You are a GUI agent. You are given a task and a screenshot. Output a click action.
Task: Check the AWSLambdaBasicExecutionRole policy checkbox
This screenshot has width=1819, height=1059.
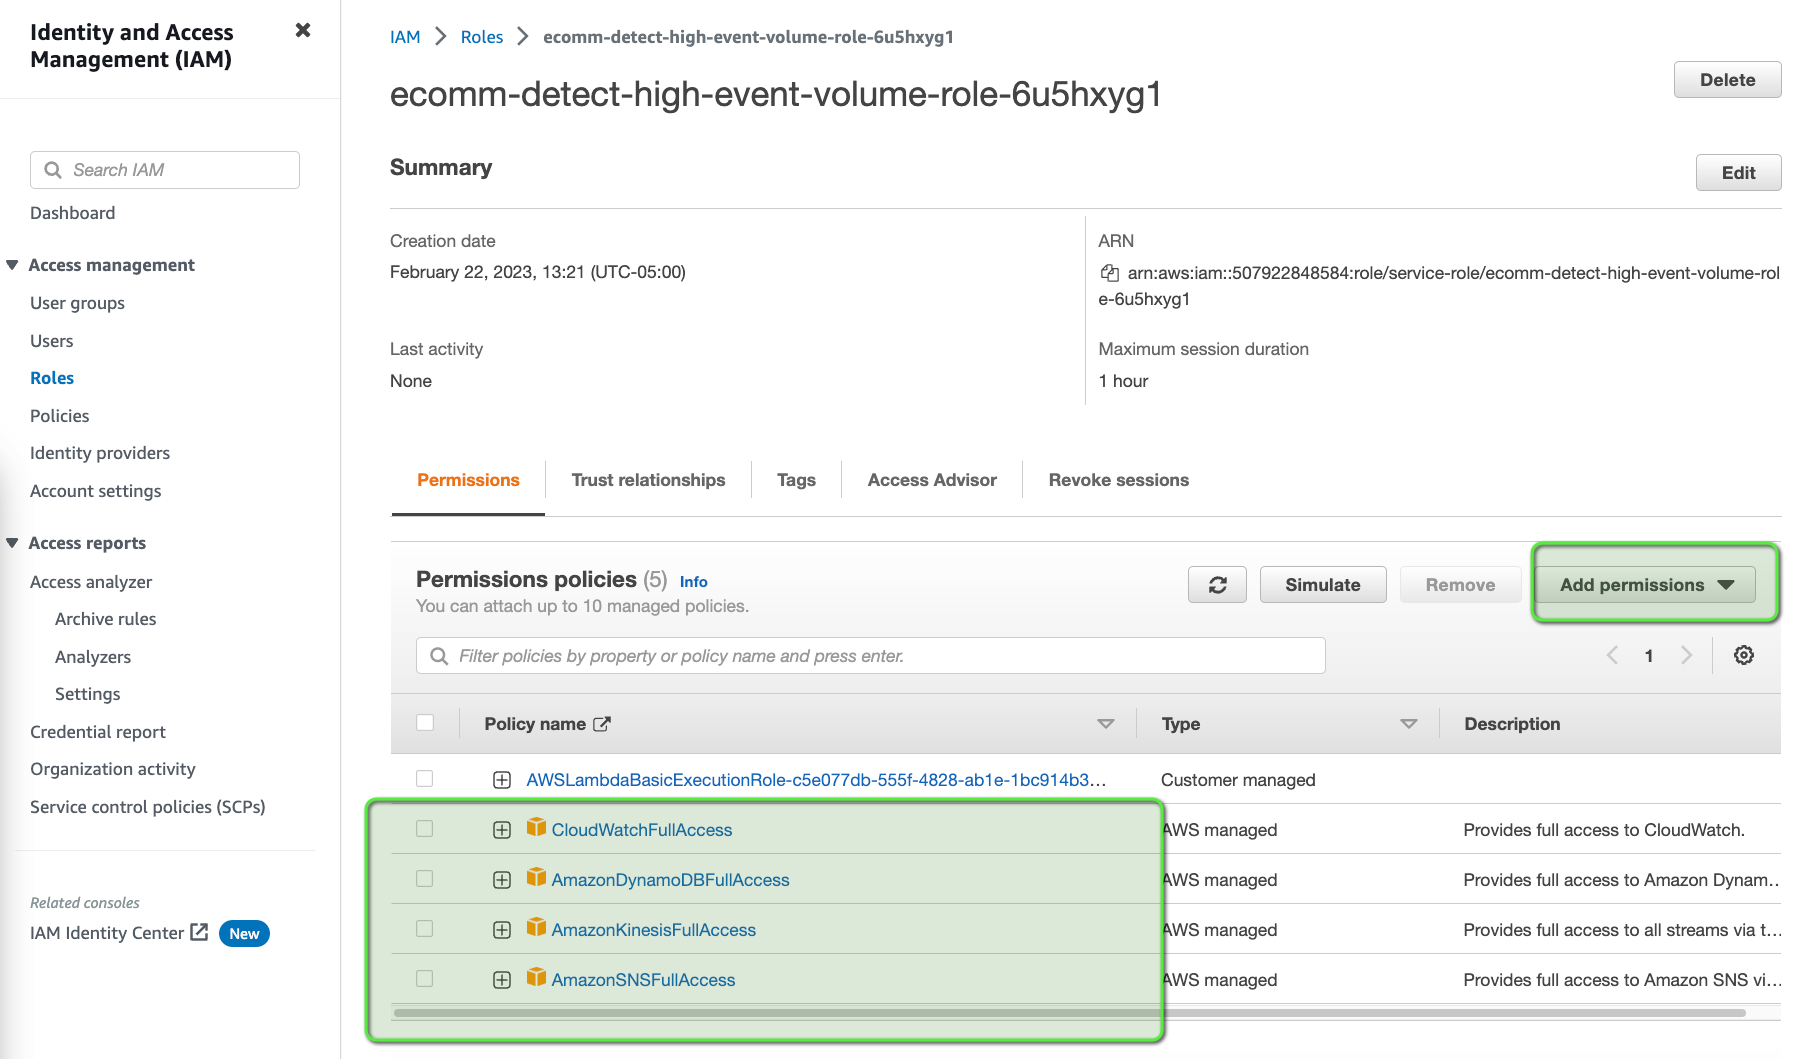click(x=424, y=778)
